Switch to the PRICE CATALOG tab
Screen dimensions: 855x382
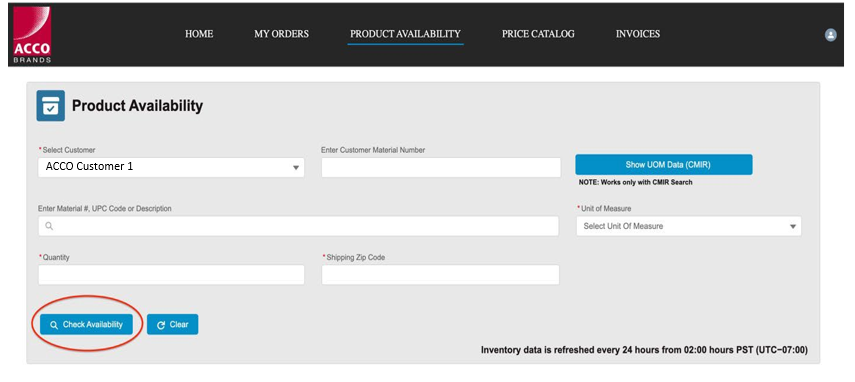pyautogui.click(x=538, y=34)
